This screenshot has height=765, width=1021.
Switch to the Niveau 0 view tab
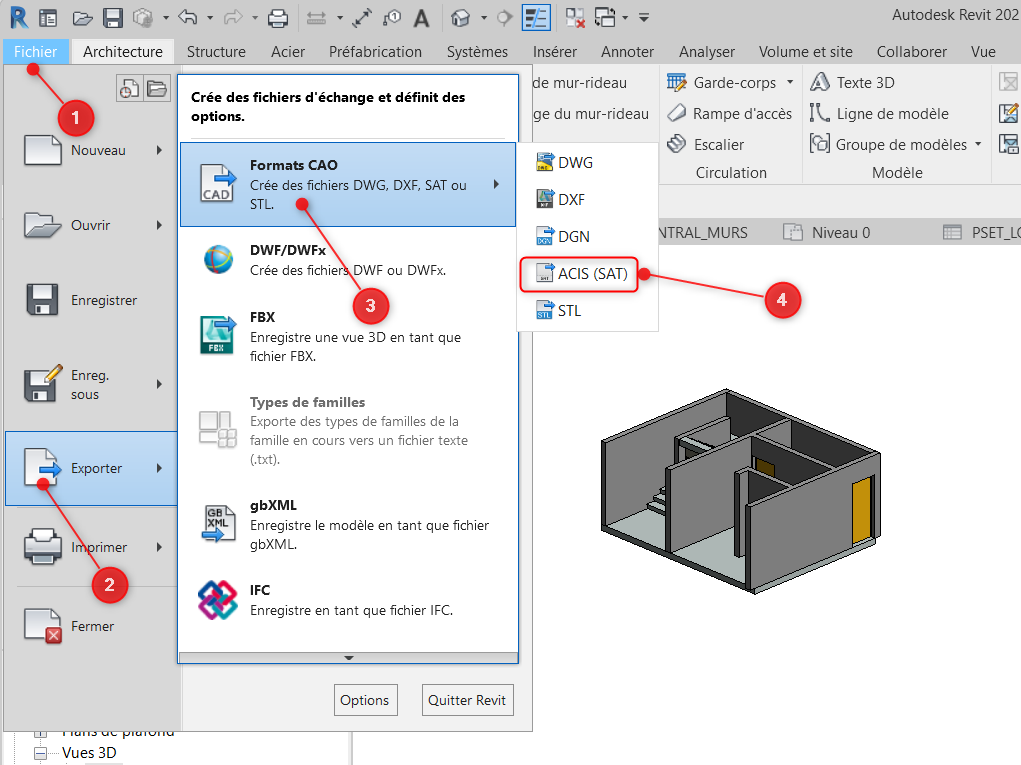coord(828,232)
